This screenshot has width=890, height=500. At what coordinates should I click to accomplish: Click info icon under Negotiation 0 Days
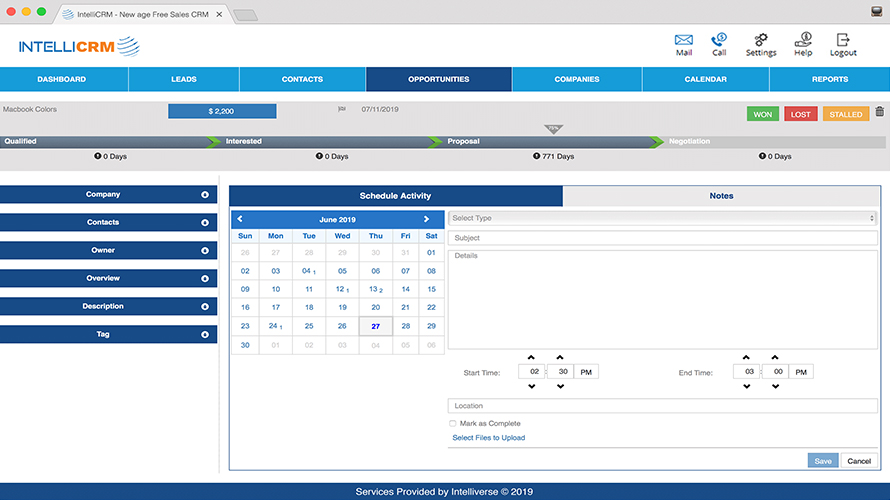point(762,156)
